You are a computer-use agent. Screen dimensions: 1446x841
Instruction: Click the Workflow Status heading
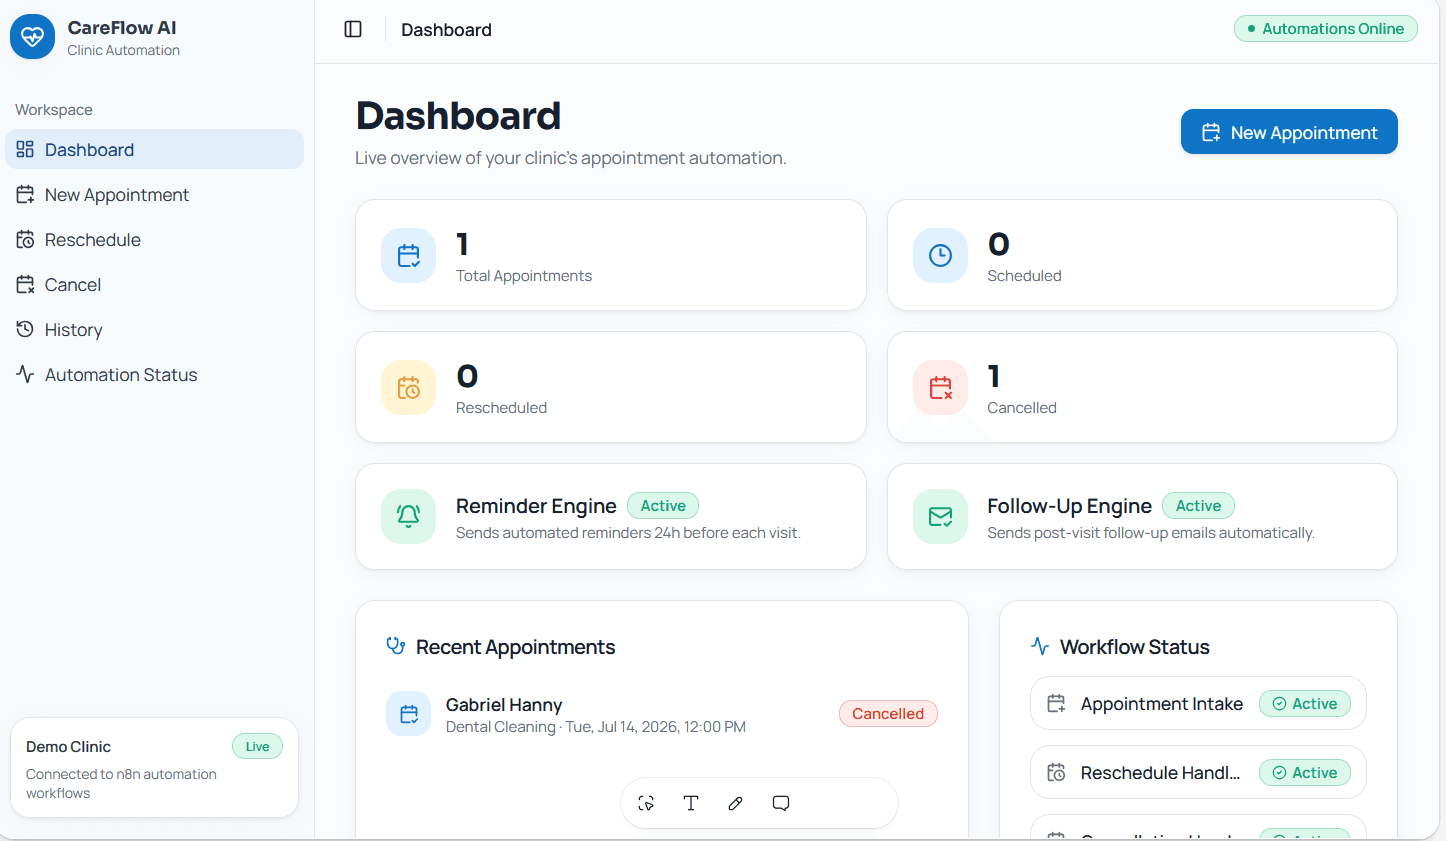(x=1135, y=647)
